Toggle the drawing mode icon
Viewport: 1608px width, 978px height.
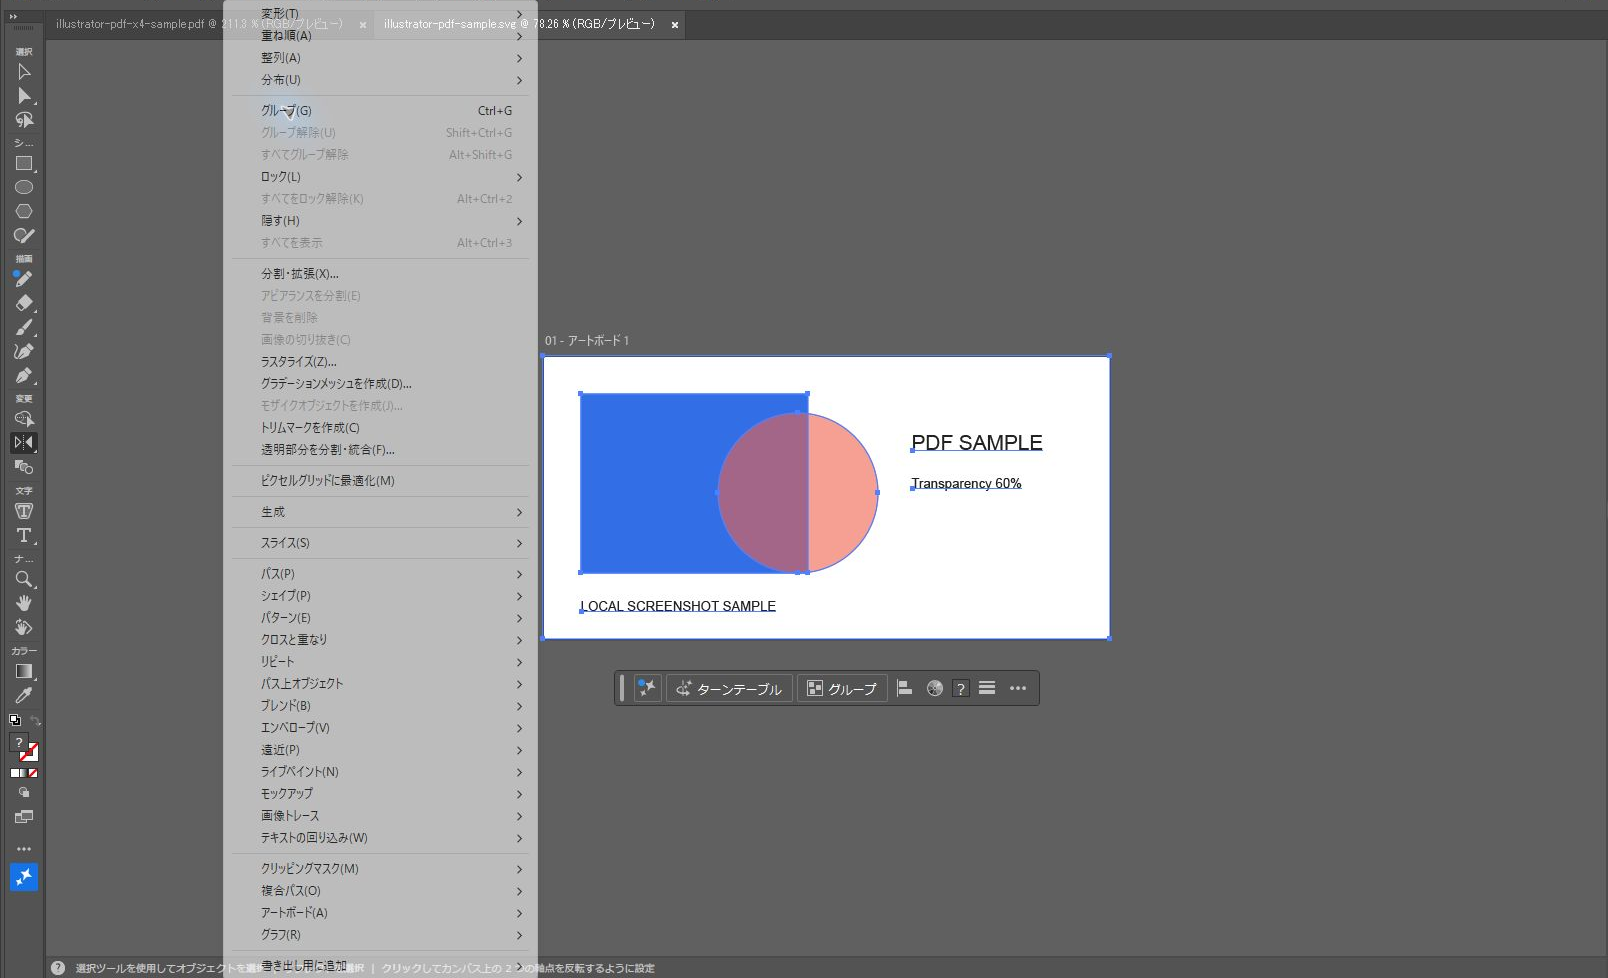click(24, 792)
